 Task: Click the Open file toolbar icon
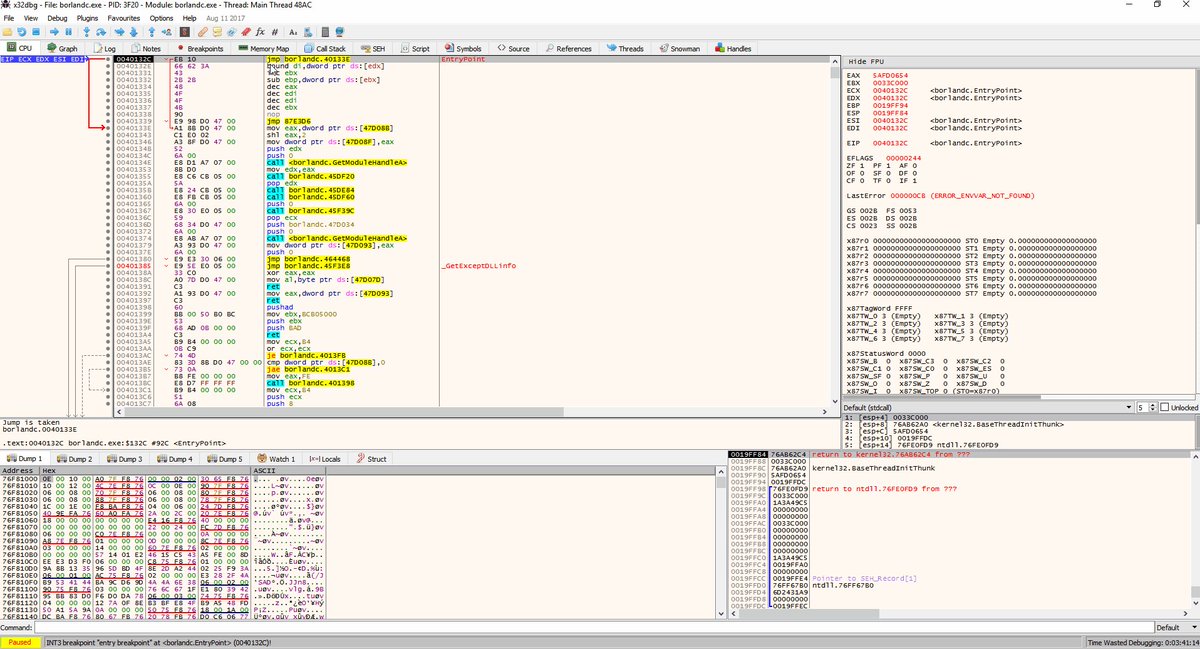click(8, 32)
